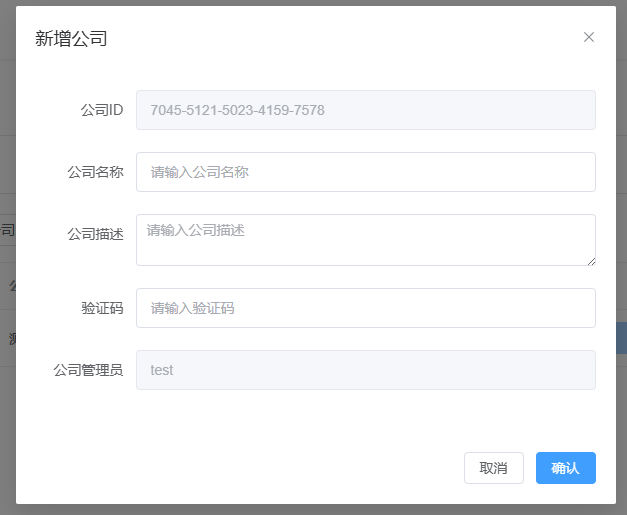Image resolution: width=627 pixels, height=515 pixels.
Task: Click the 公司管理员 label
Action: click(88, 370)
